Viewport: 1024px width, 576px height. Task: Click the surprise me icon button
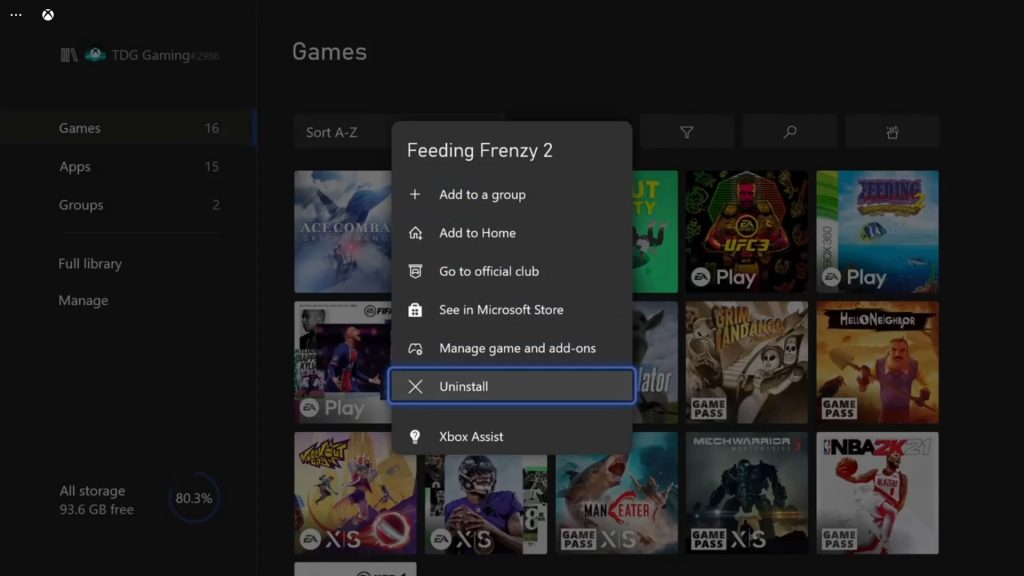coord(892,133)
